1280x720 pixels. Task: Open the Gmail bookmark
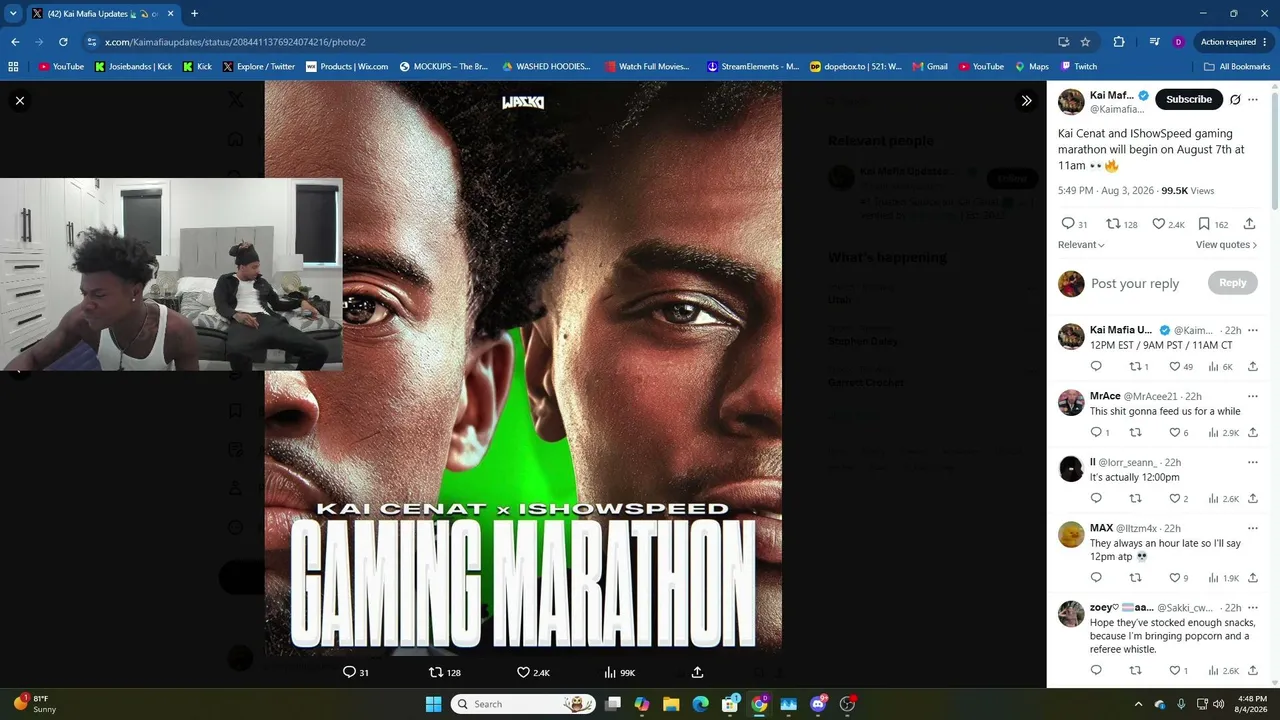point(930,67)
